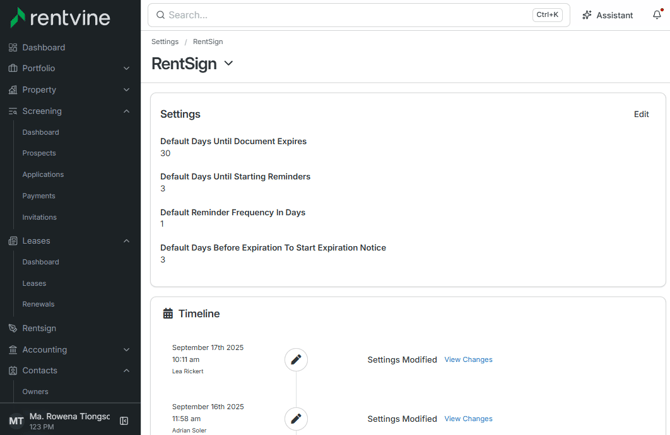Expand the Accounting menu chevron

[126, 350]
